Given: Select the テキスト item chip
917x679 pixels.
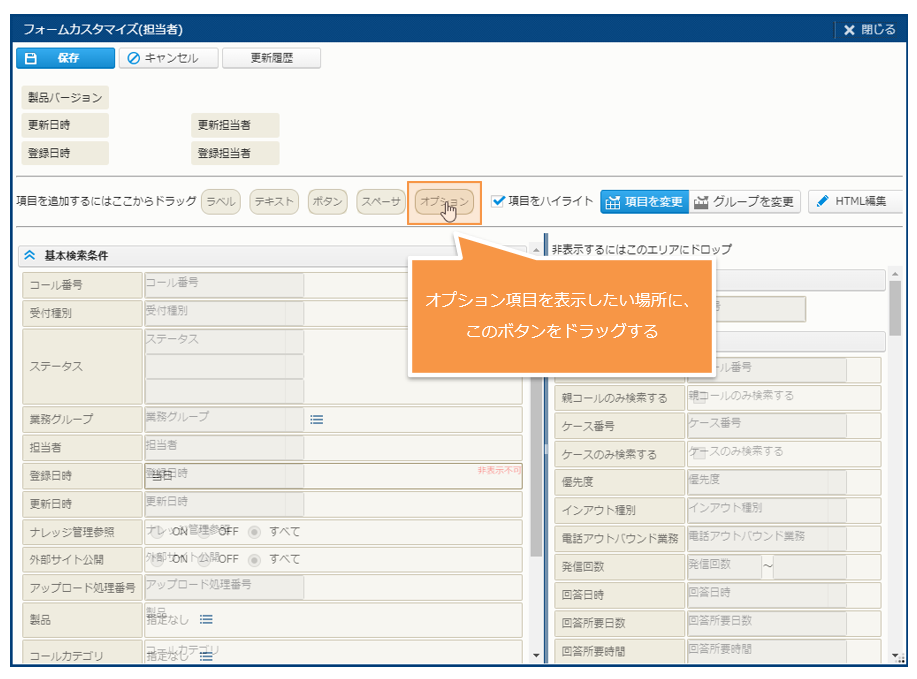Looking at the screenshot, I should click(274, 202).
